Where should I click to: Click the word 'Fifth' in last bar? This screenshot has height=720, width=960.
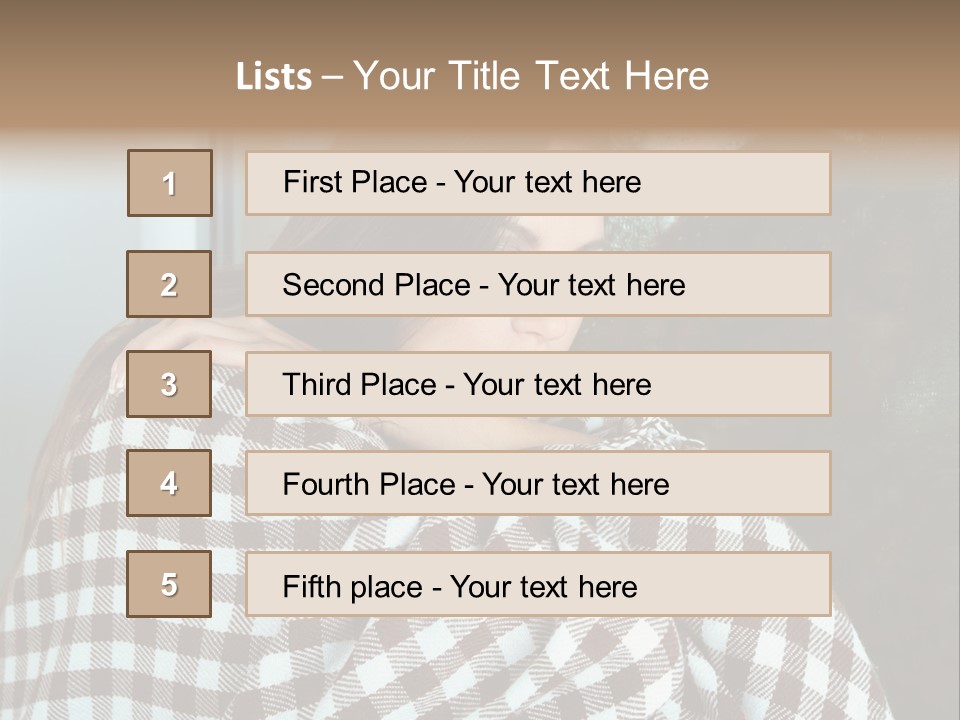pos(311,586)
